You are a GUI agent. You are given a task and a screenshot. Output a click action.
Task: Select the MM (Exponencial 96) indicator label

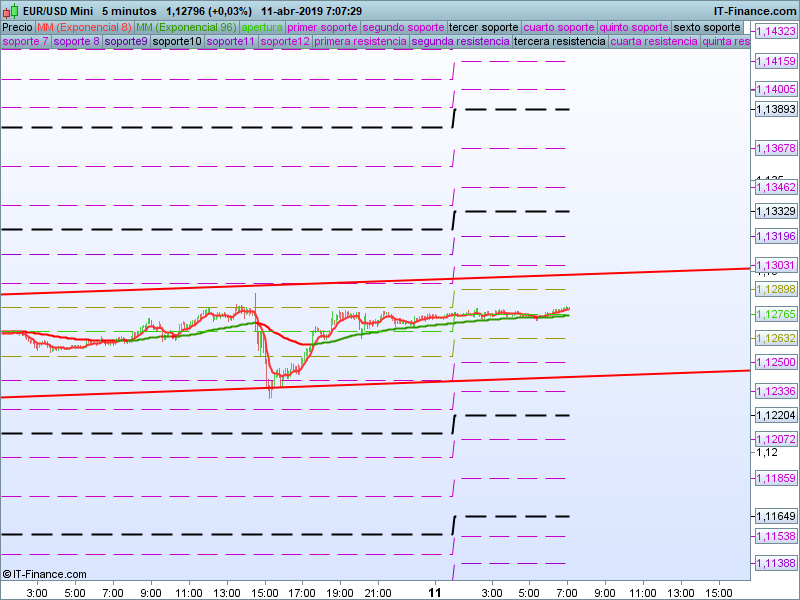[186, 27]
